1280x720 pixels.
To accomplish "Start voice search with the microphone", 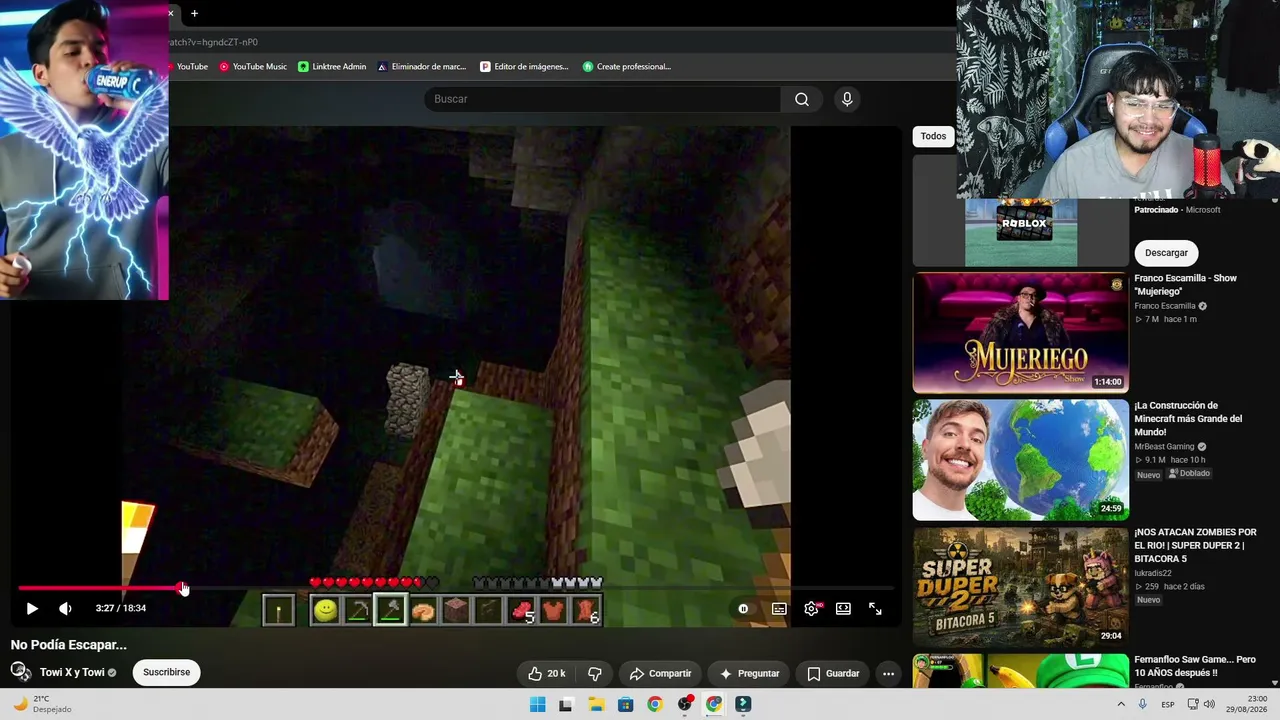I will pos(847,99).
